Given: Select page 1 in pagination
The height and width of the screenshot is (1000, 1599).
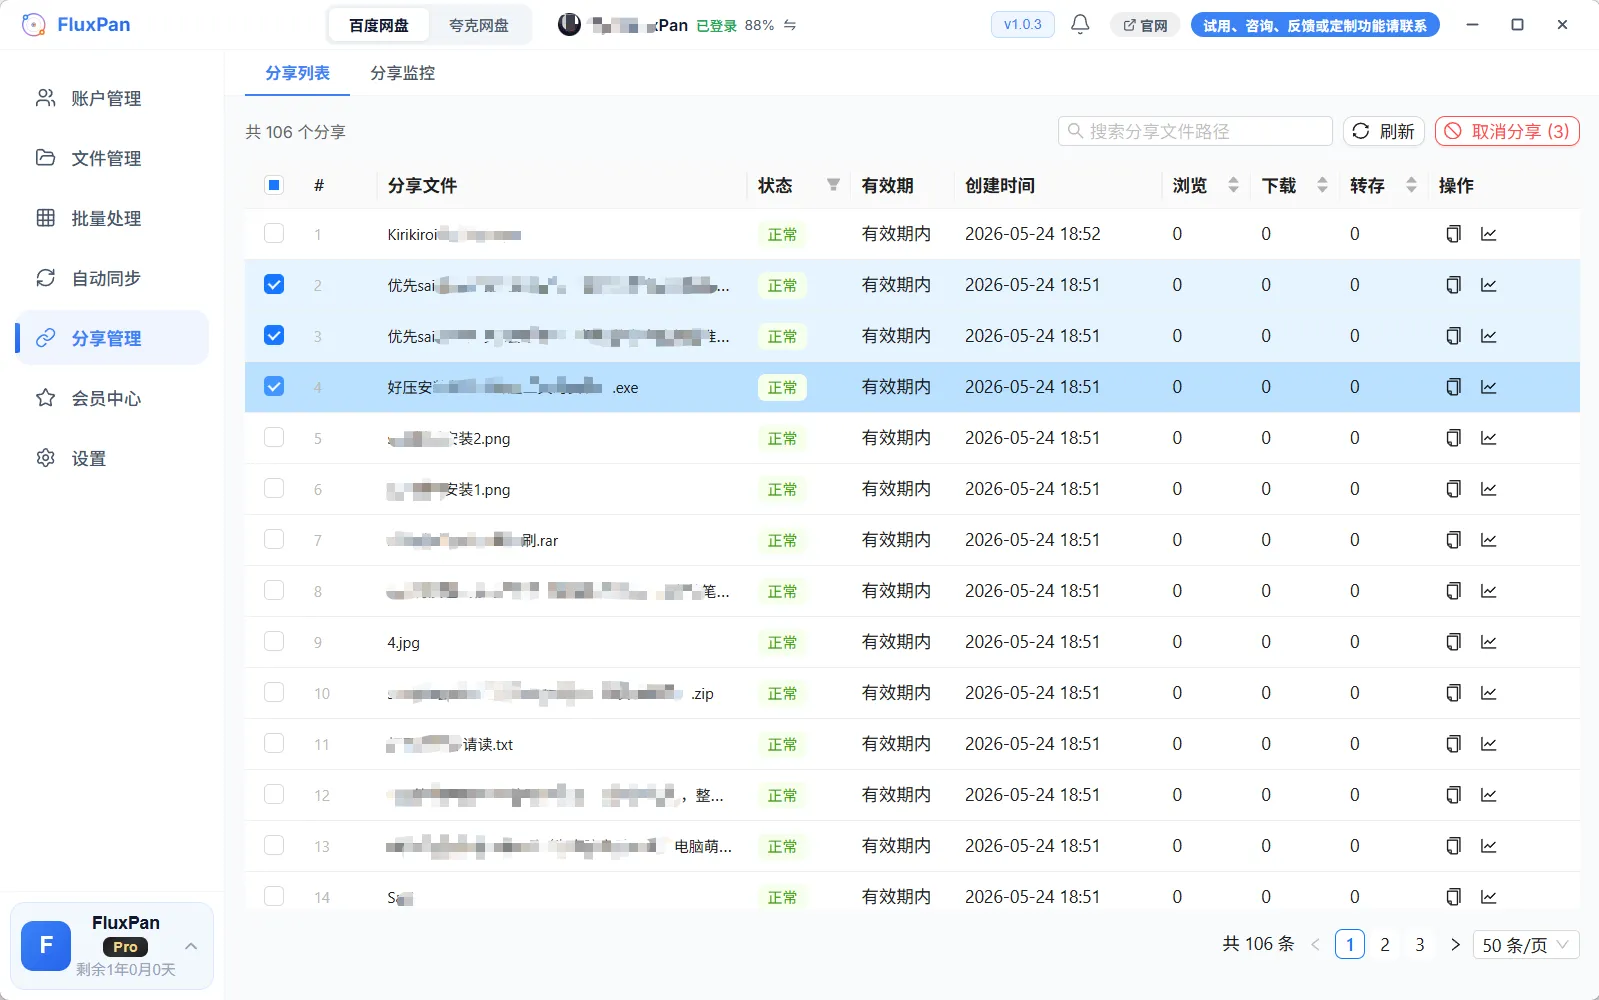Looking at the screenshot, I should 1350,945.
